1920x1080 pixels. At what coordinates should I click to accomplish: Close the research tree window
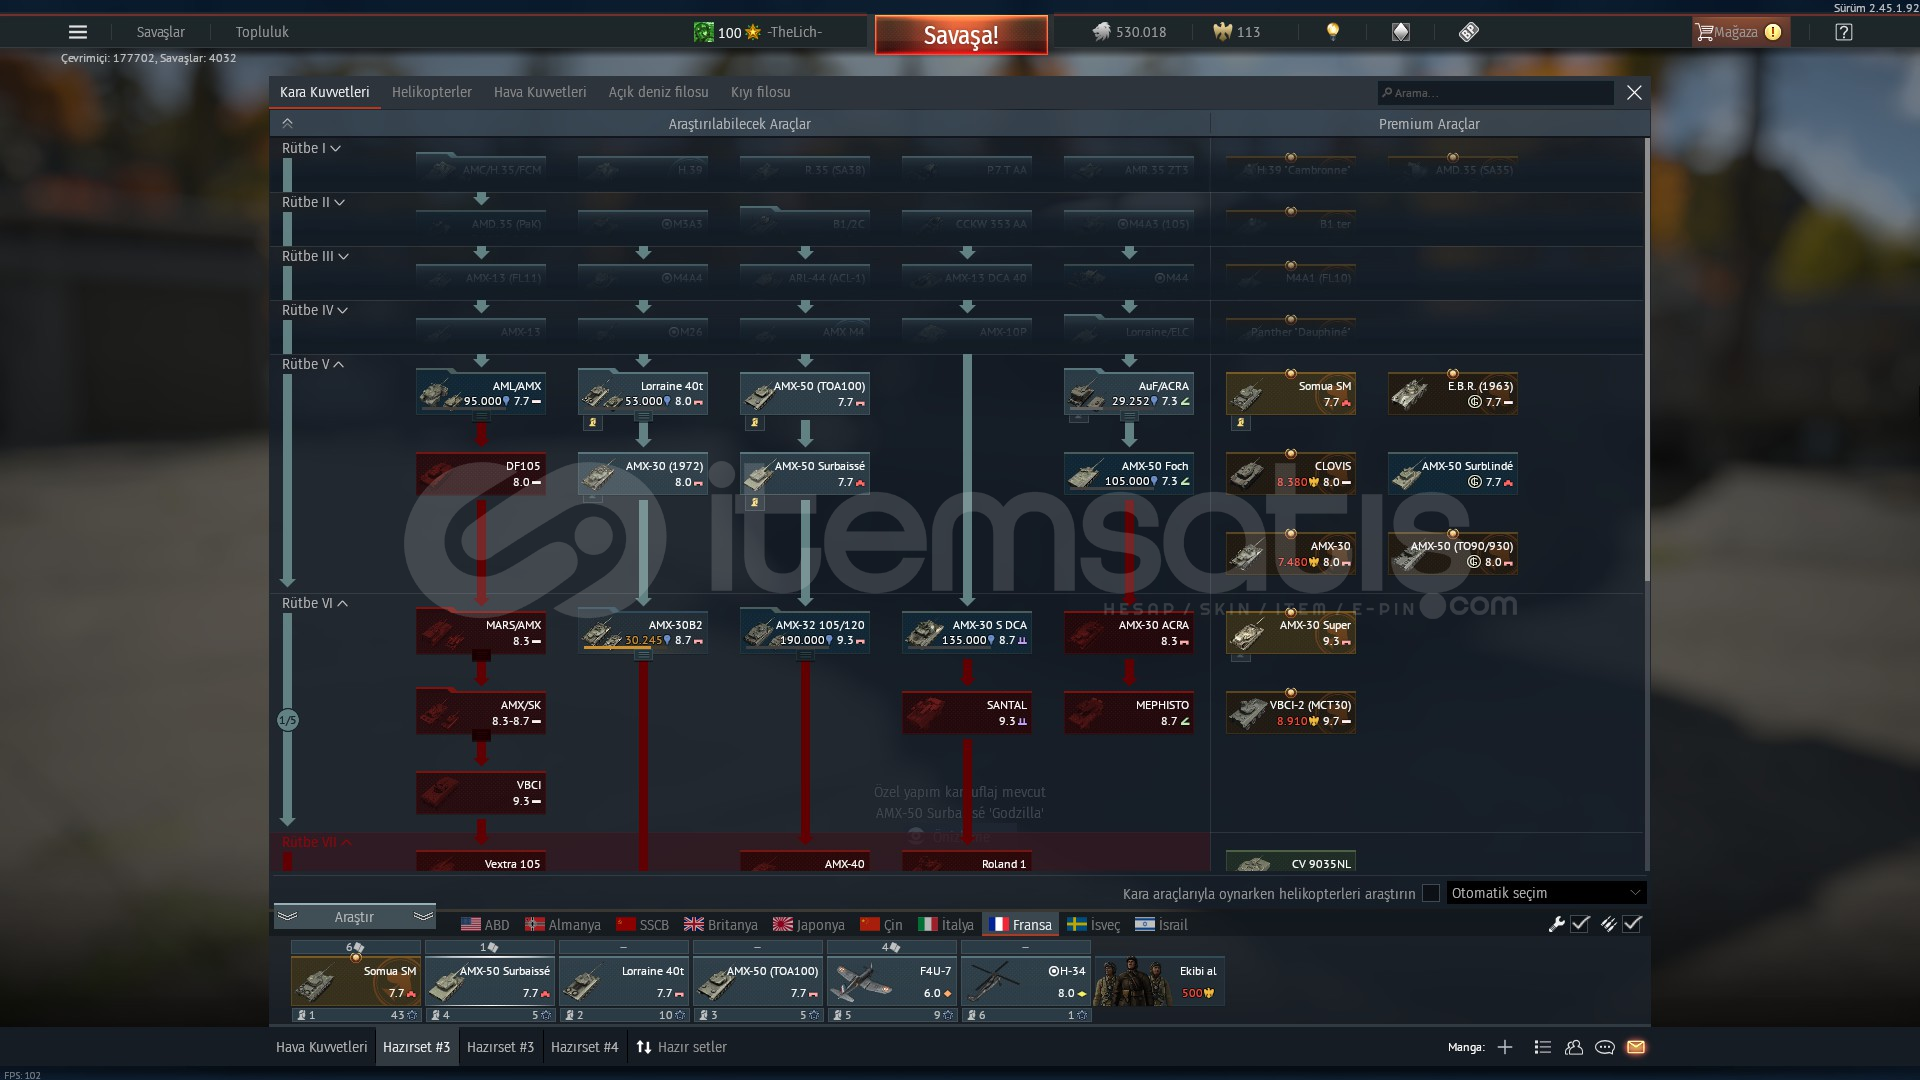click(1634, 93)
